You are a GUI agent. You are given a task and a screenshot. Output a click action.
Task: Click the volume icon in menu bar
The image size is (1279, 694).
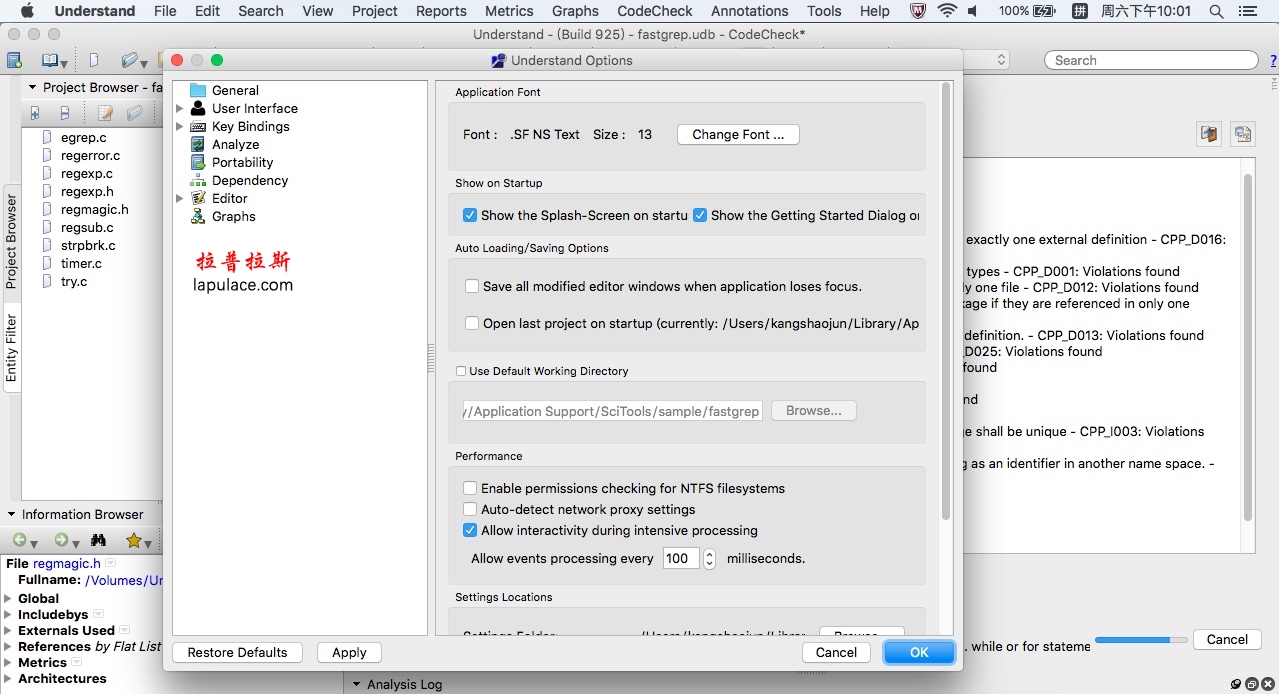click(975, 11)
